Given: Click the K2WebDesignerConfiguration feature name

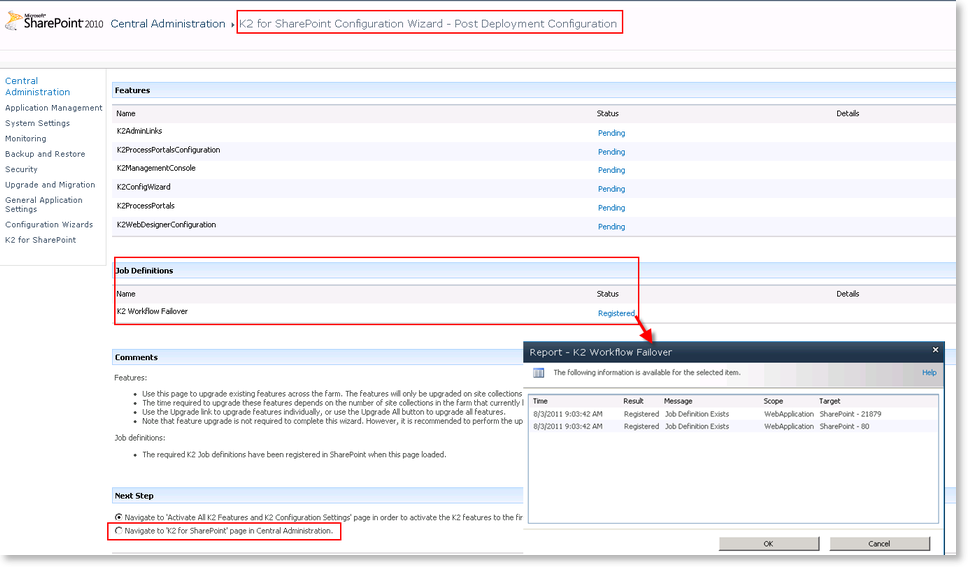Looking at the screenshot, I should (x=166, y=225).
